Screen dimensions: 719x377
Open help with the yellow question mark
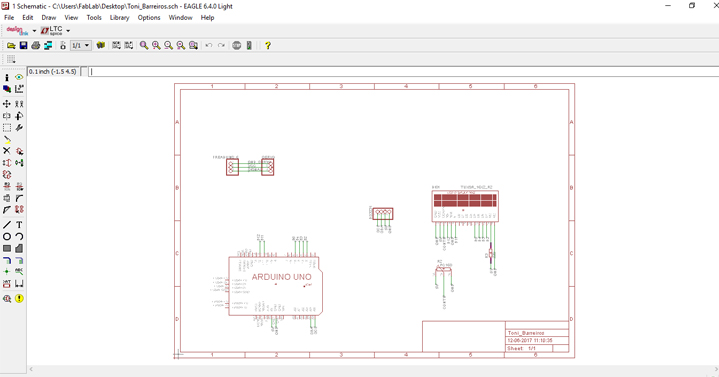coord(268,45)
